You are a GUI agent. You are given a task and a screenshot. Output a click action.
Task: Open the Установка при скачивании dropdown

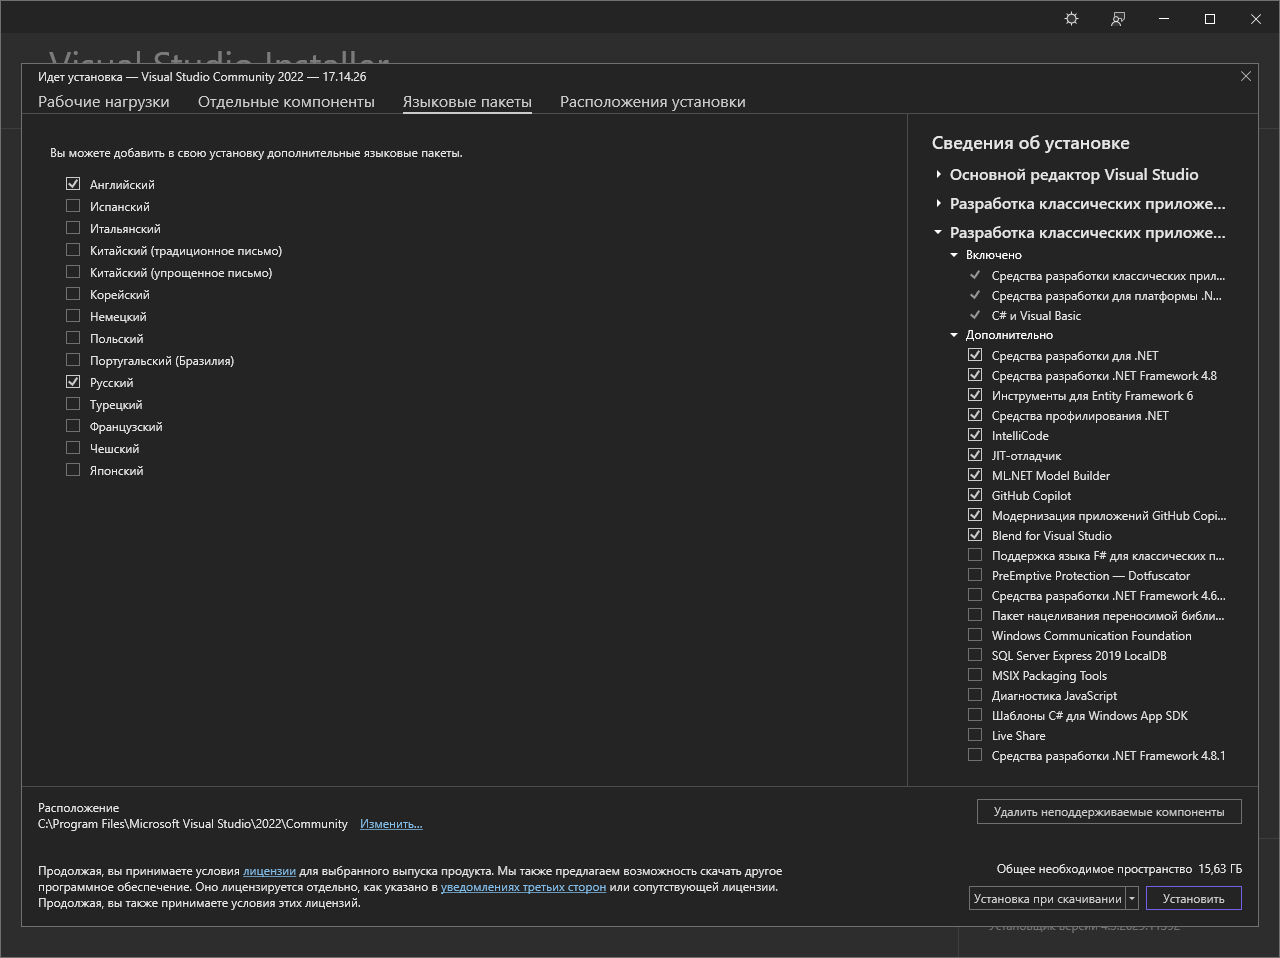click(x=1047, y=898)
